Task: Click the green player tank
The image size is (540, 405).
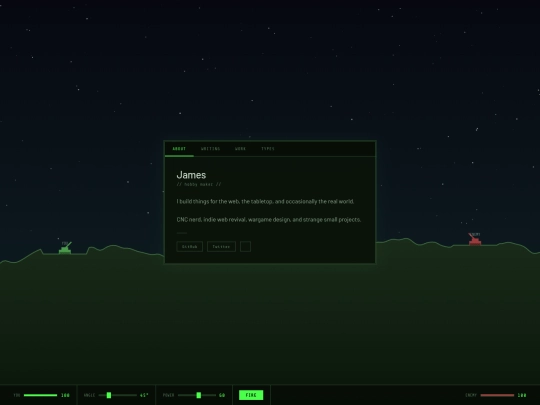Action: [65, 248]
